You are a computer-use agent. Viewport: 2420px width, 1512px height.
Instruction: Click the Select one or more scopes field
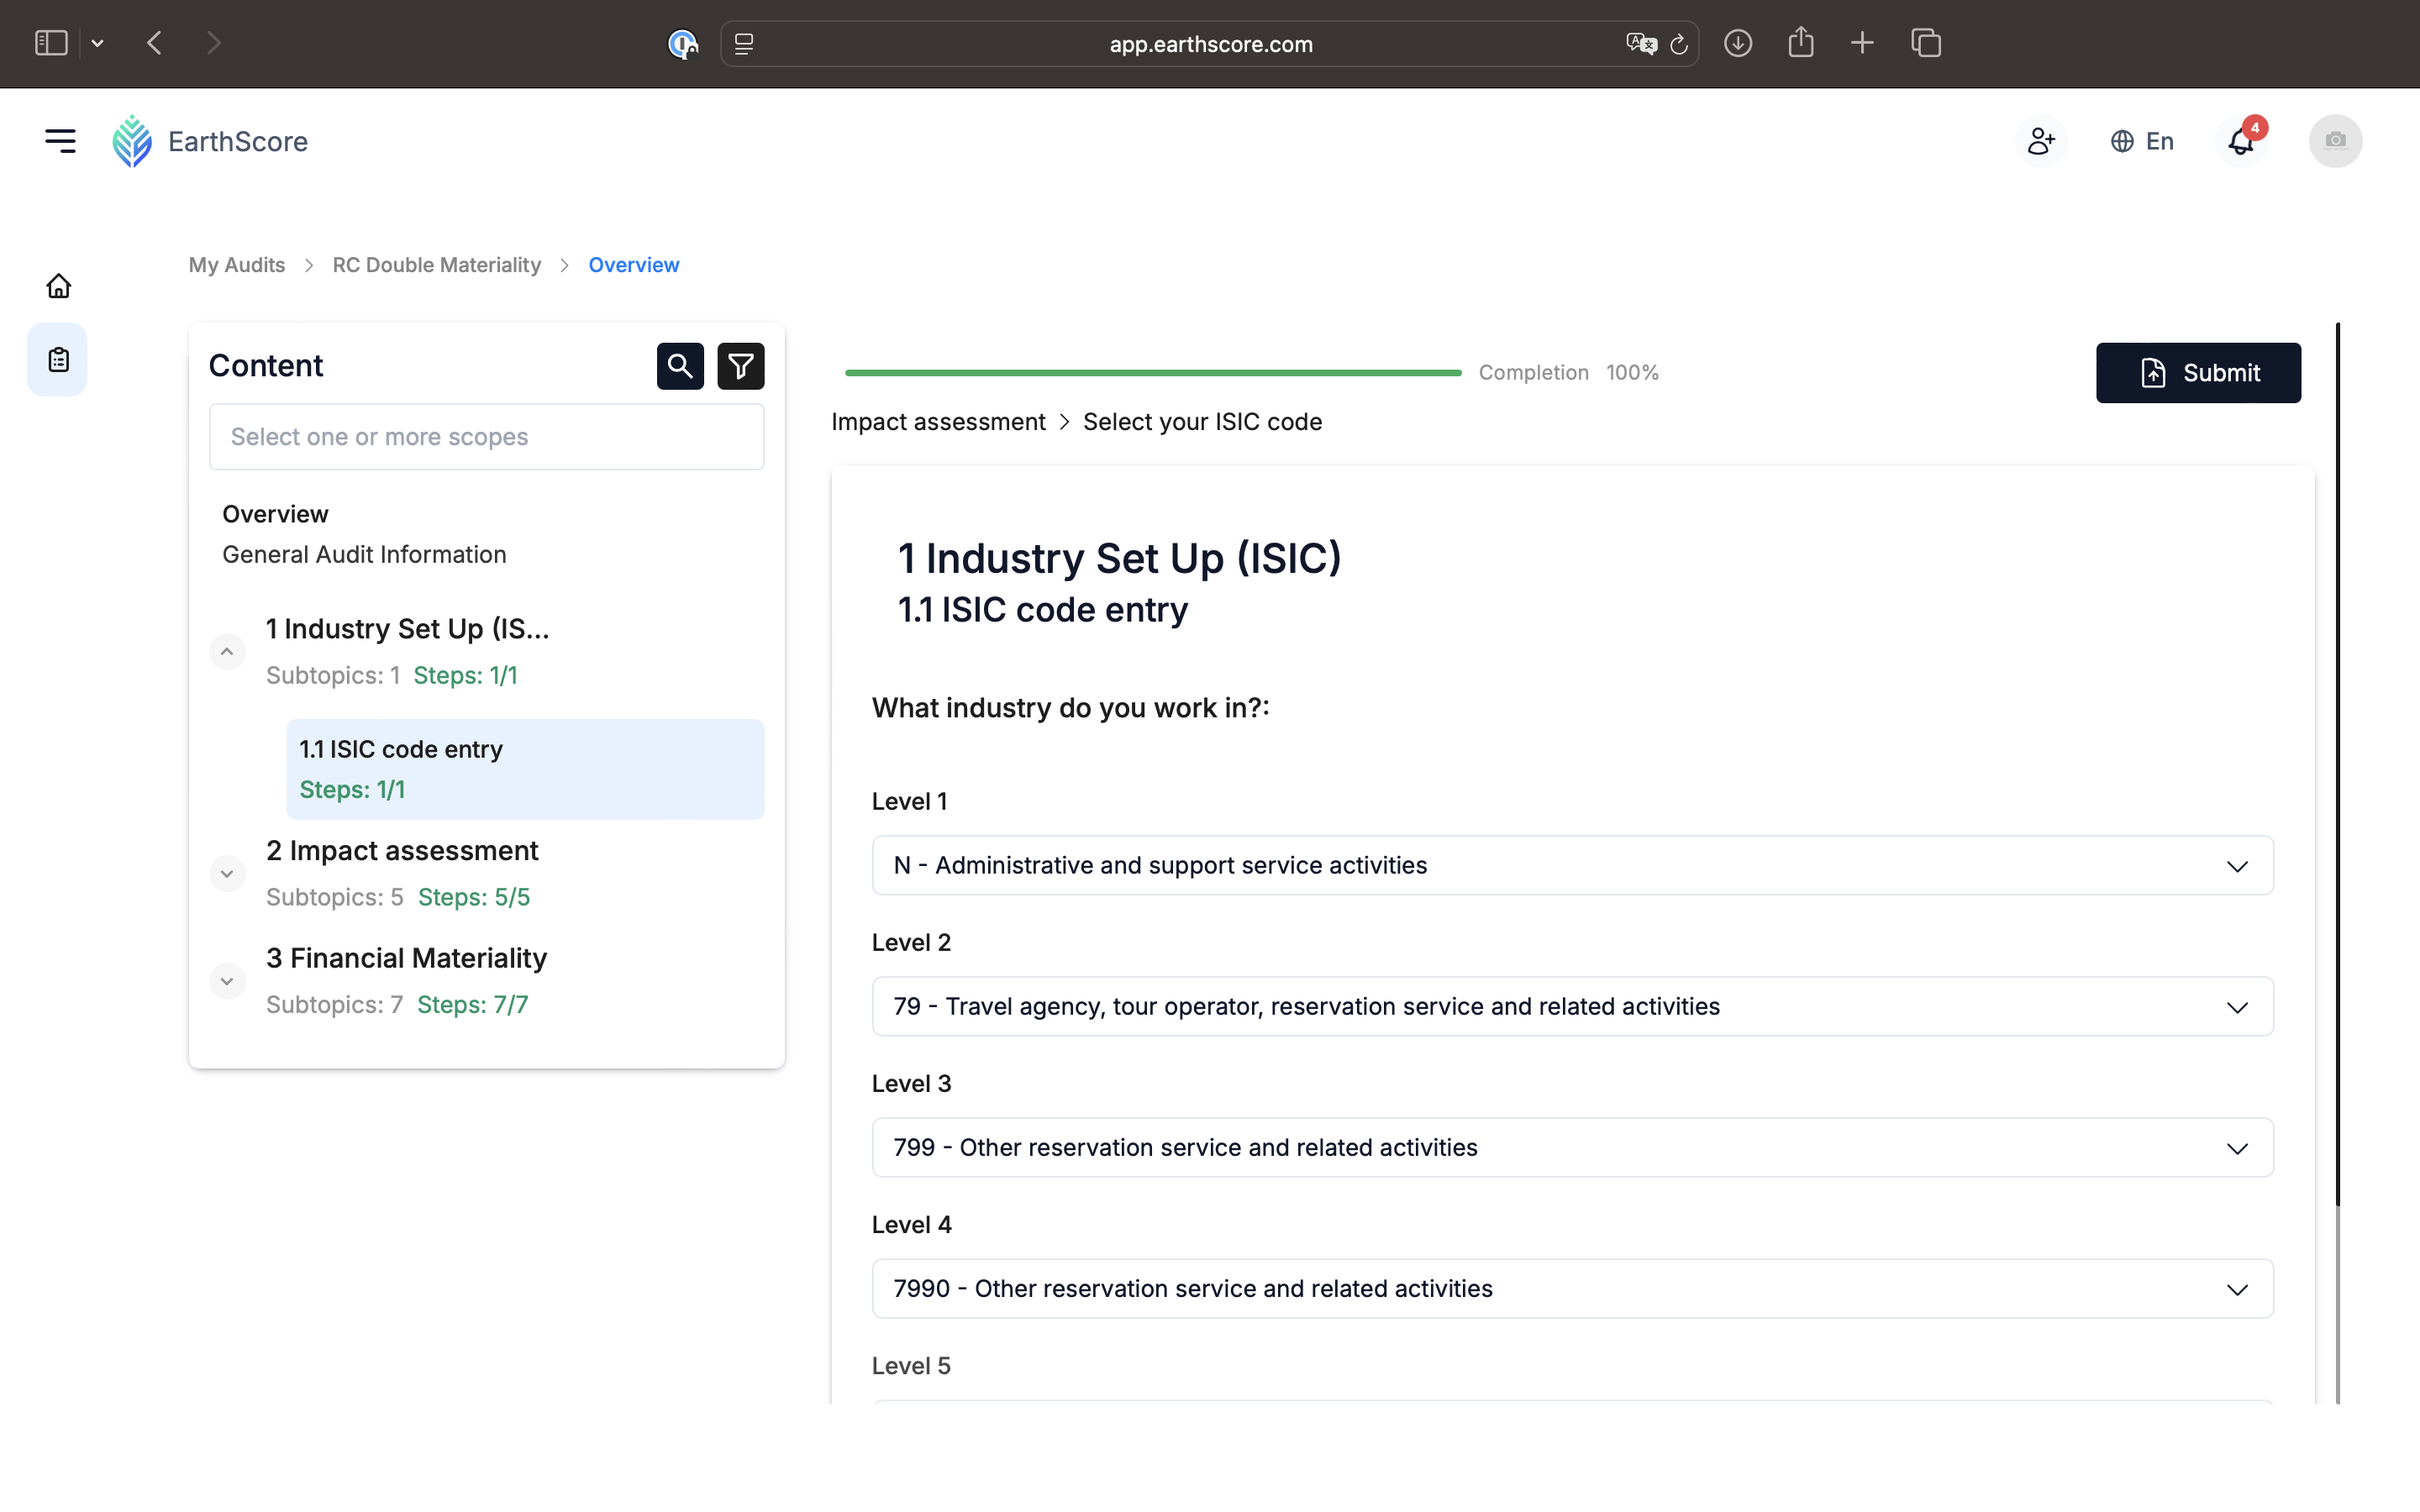point(486,437)
